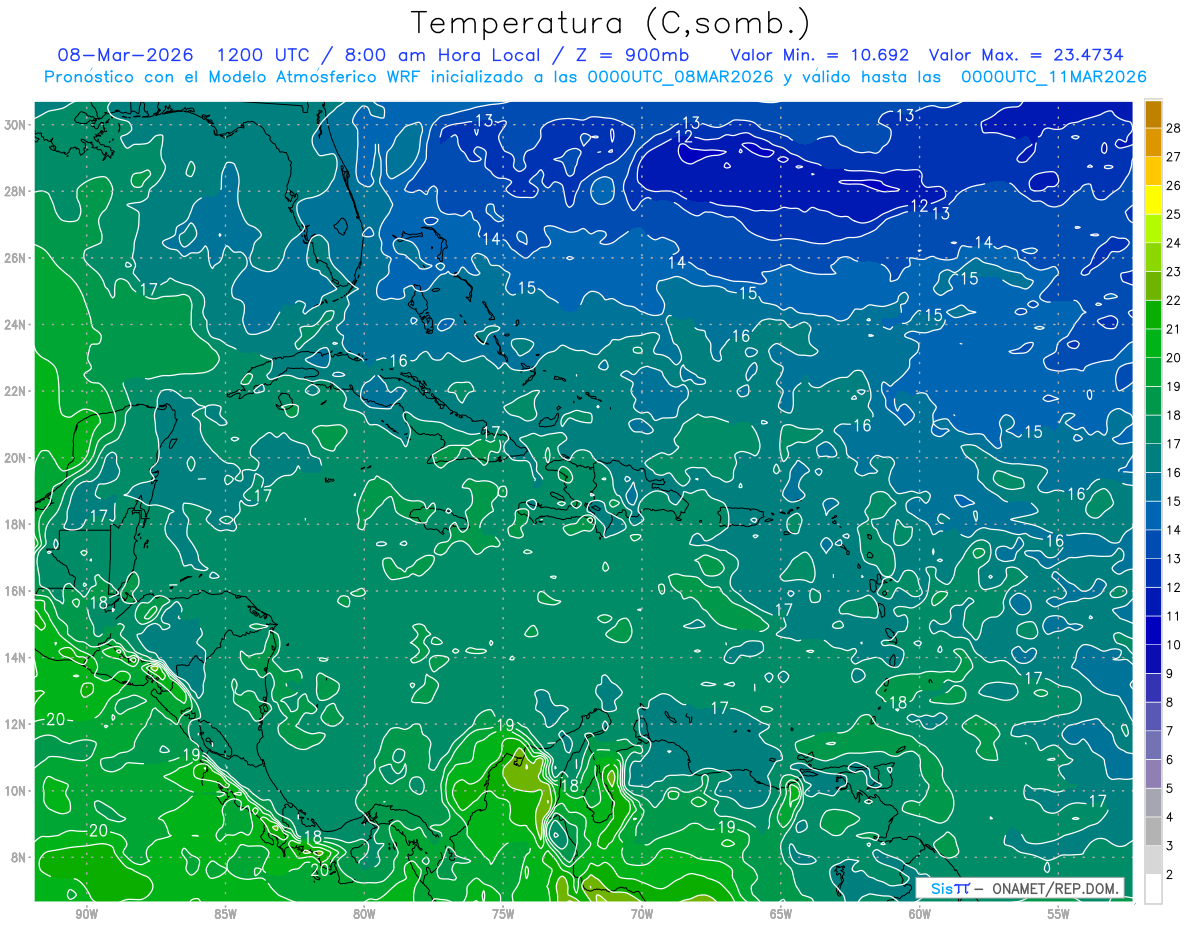The image size is (1200, 927).
Task: Click the title 'Temperatura (C,somb.)'
Action: (611, 24)
